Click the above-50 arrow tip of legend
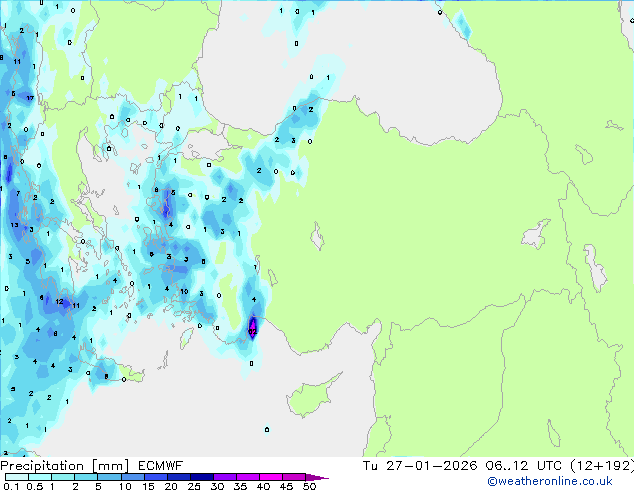This screenshot has height=490, width=634. click(317, 478)
